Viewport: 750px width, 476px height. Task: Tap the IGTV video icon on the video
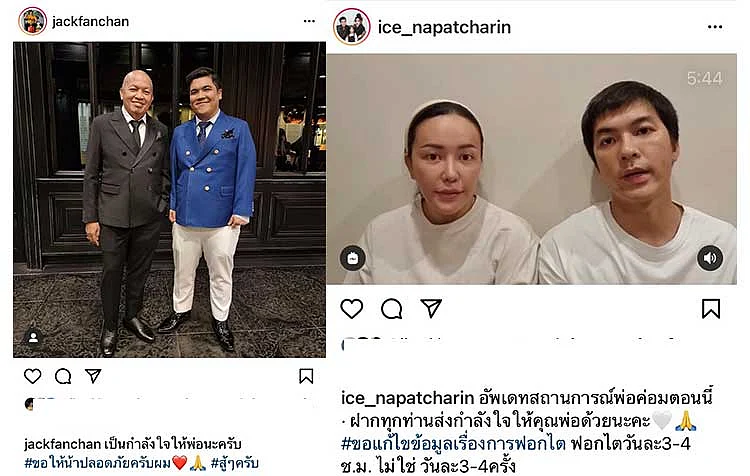pyautogui.click(x=353, y=258)
